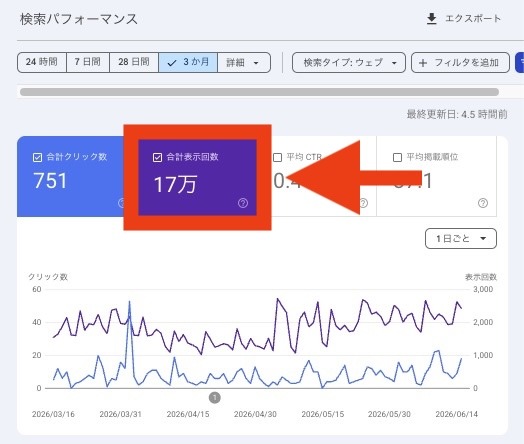Screen dimensions: 524x444
Task: Click the クリック数 axis title
Action: pyautogui.click(x=48, y=277)
